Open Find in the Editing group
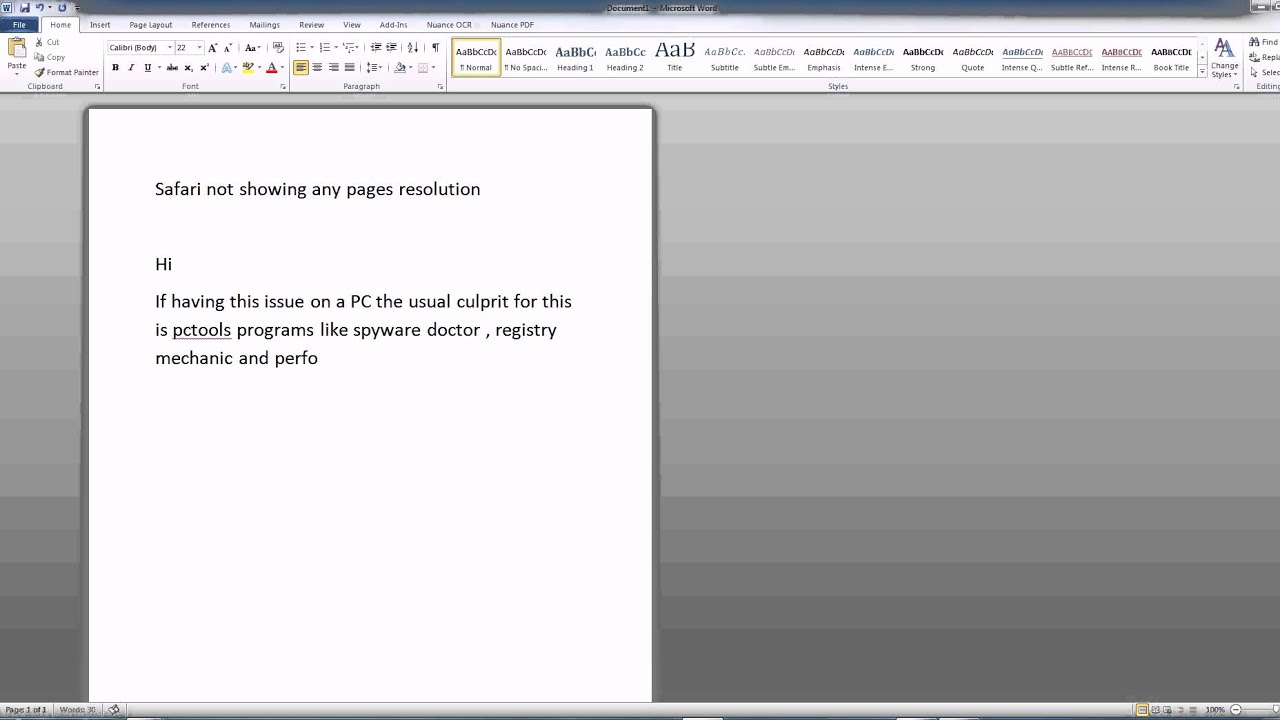Image resolution: width=1280 pixels, height=720 pixels. tap(1263, 42)
